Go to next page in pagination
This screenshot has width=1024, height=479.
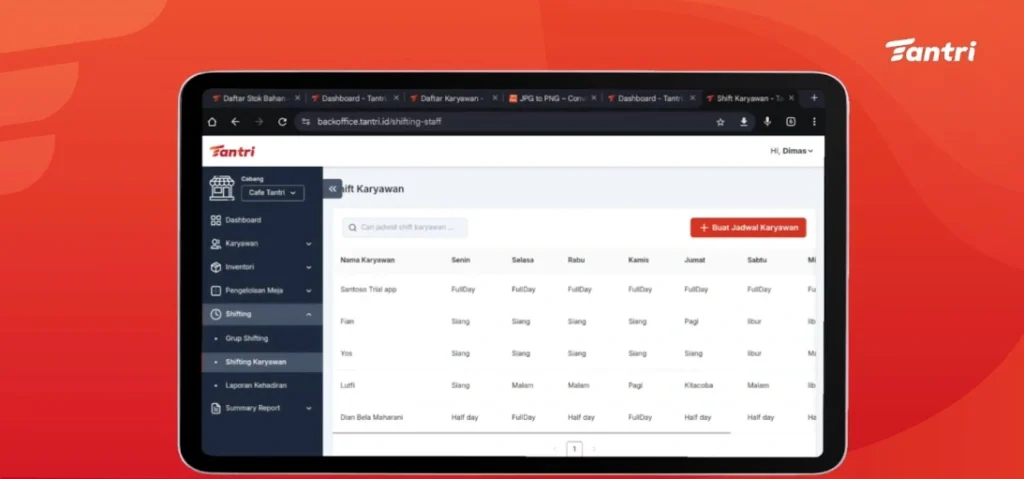(594, 449)
